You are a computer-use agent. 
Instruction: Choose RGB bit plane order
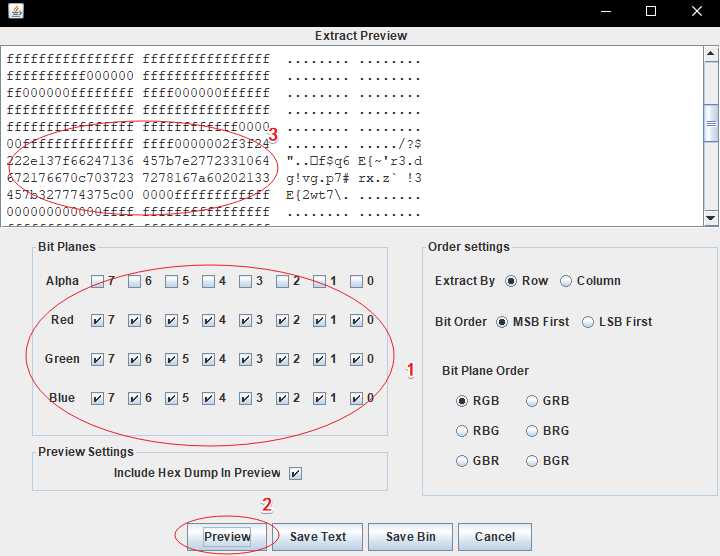point(462,401)
